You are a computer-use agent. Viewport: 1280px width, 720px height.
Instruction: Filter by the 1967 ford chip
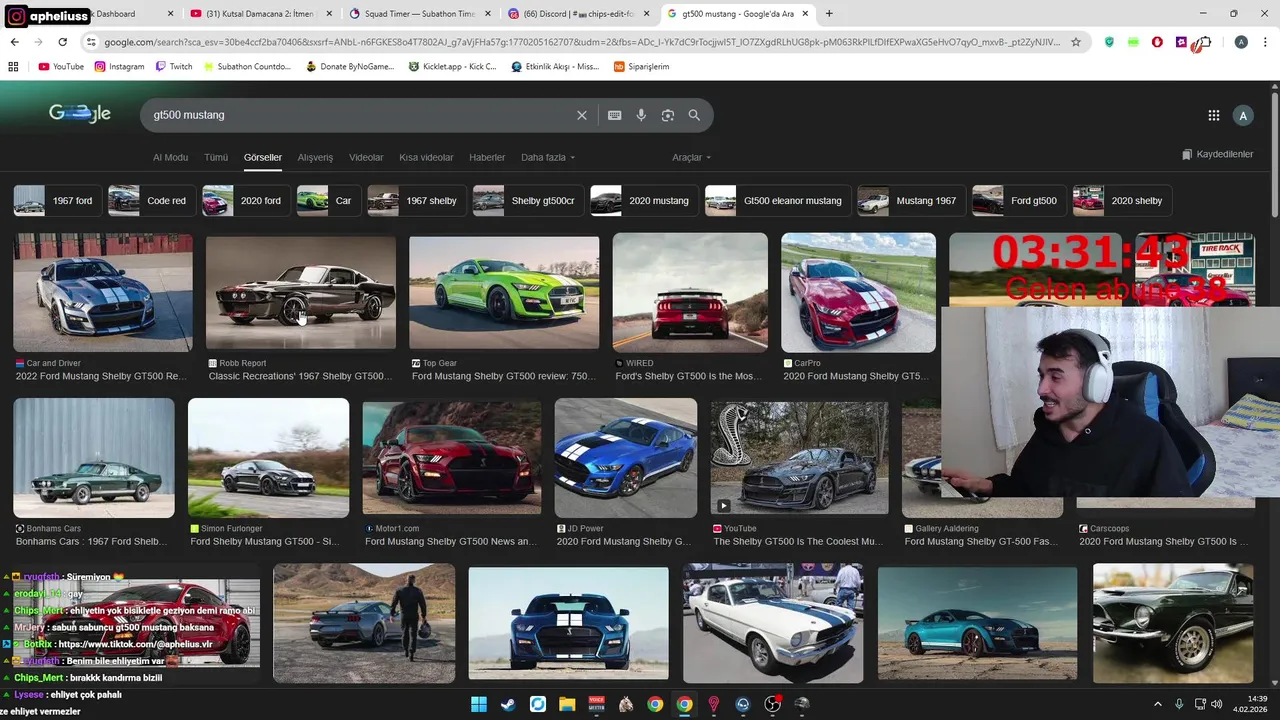57,200
